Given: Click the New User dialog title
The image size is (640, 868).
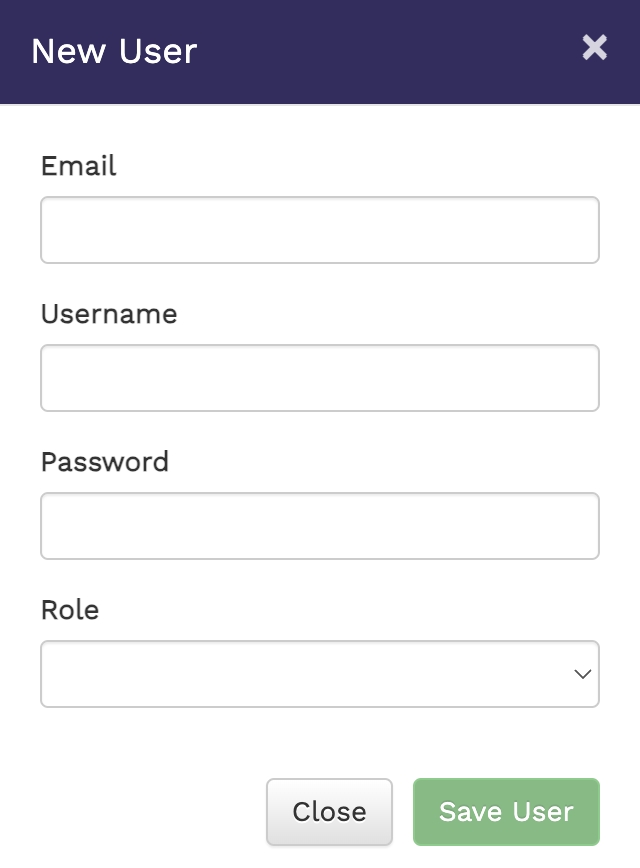Looking at the screenshot, I should [114, 51].
